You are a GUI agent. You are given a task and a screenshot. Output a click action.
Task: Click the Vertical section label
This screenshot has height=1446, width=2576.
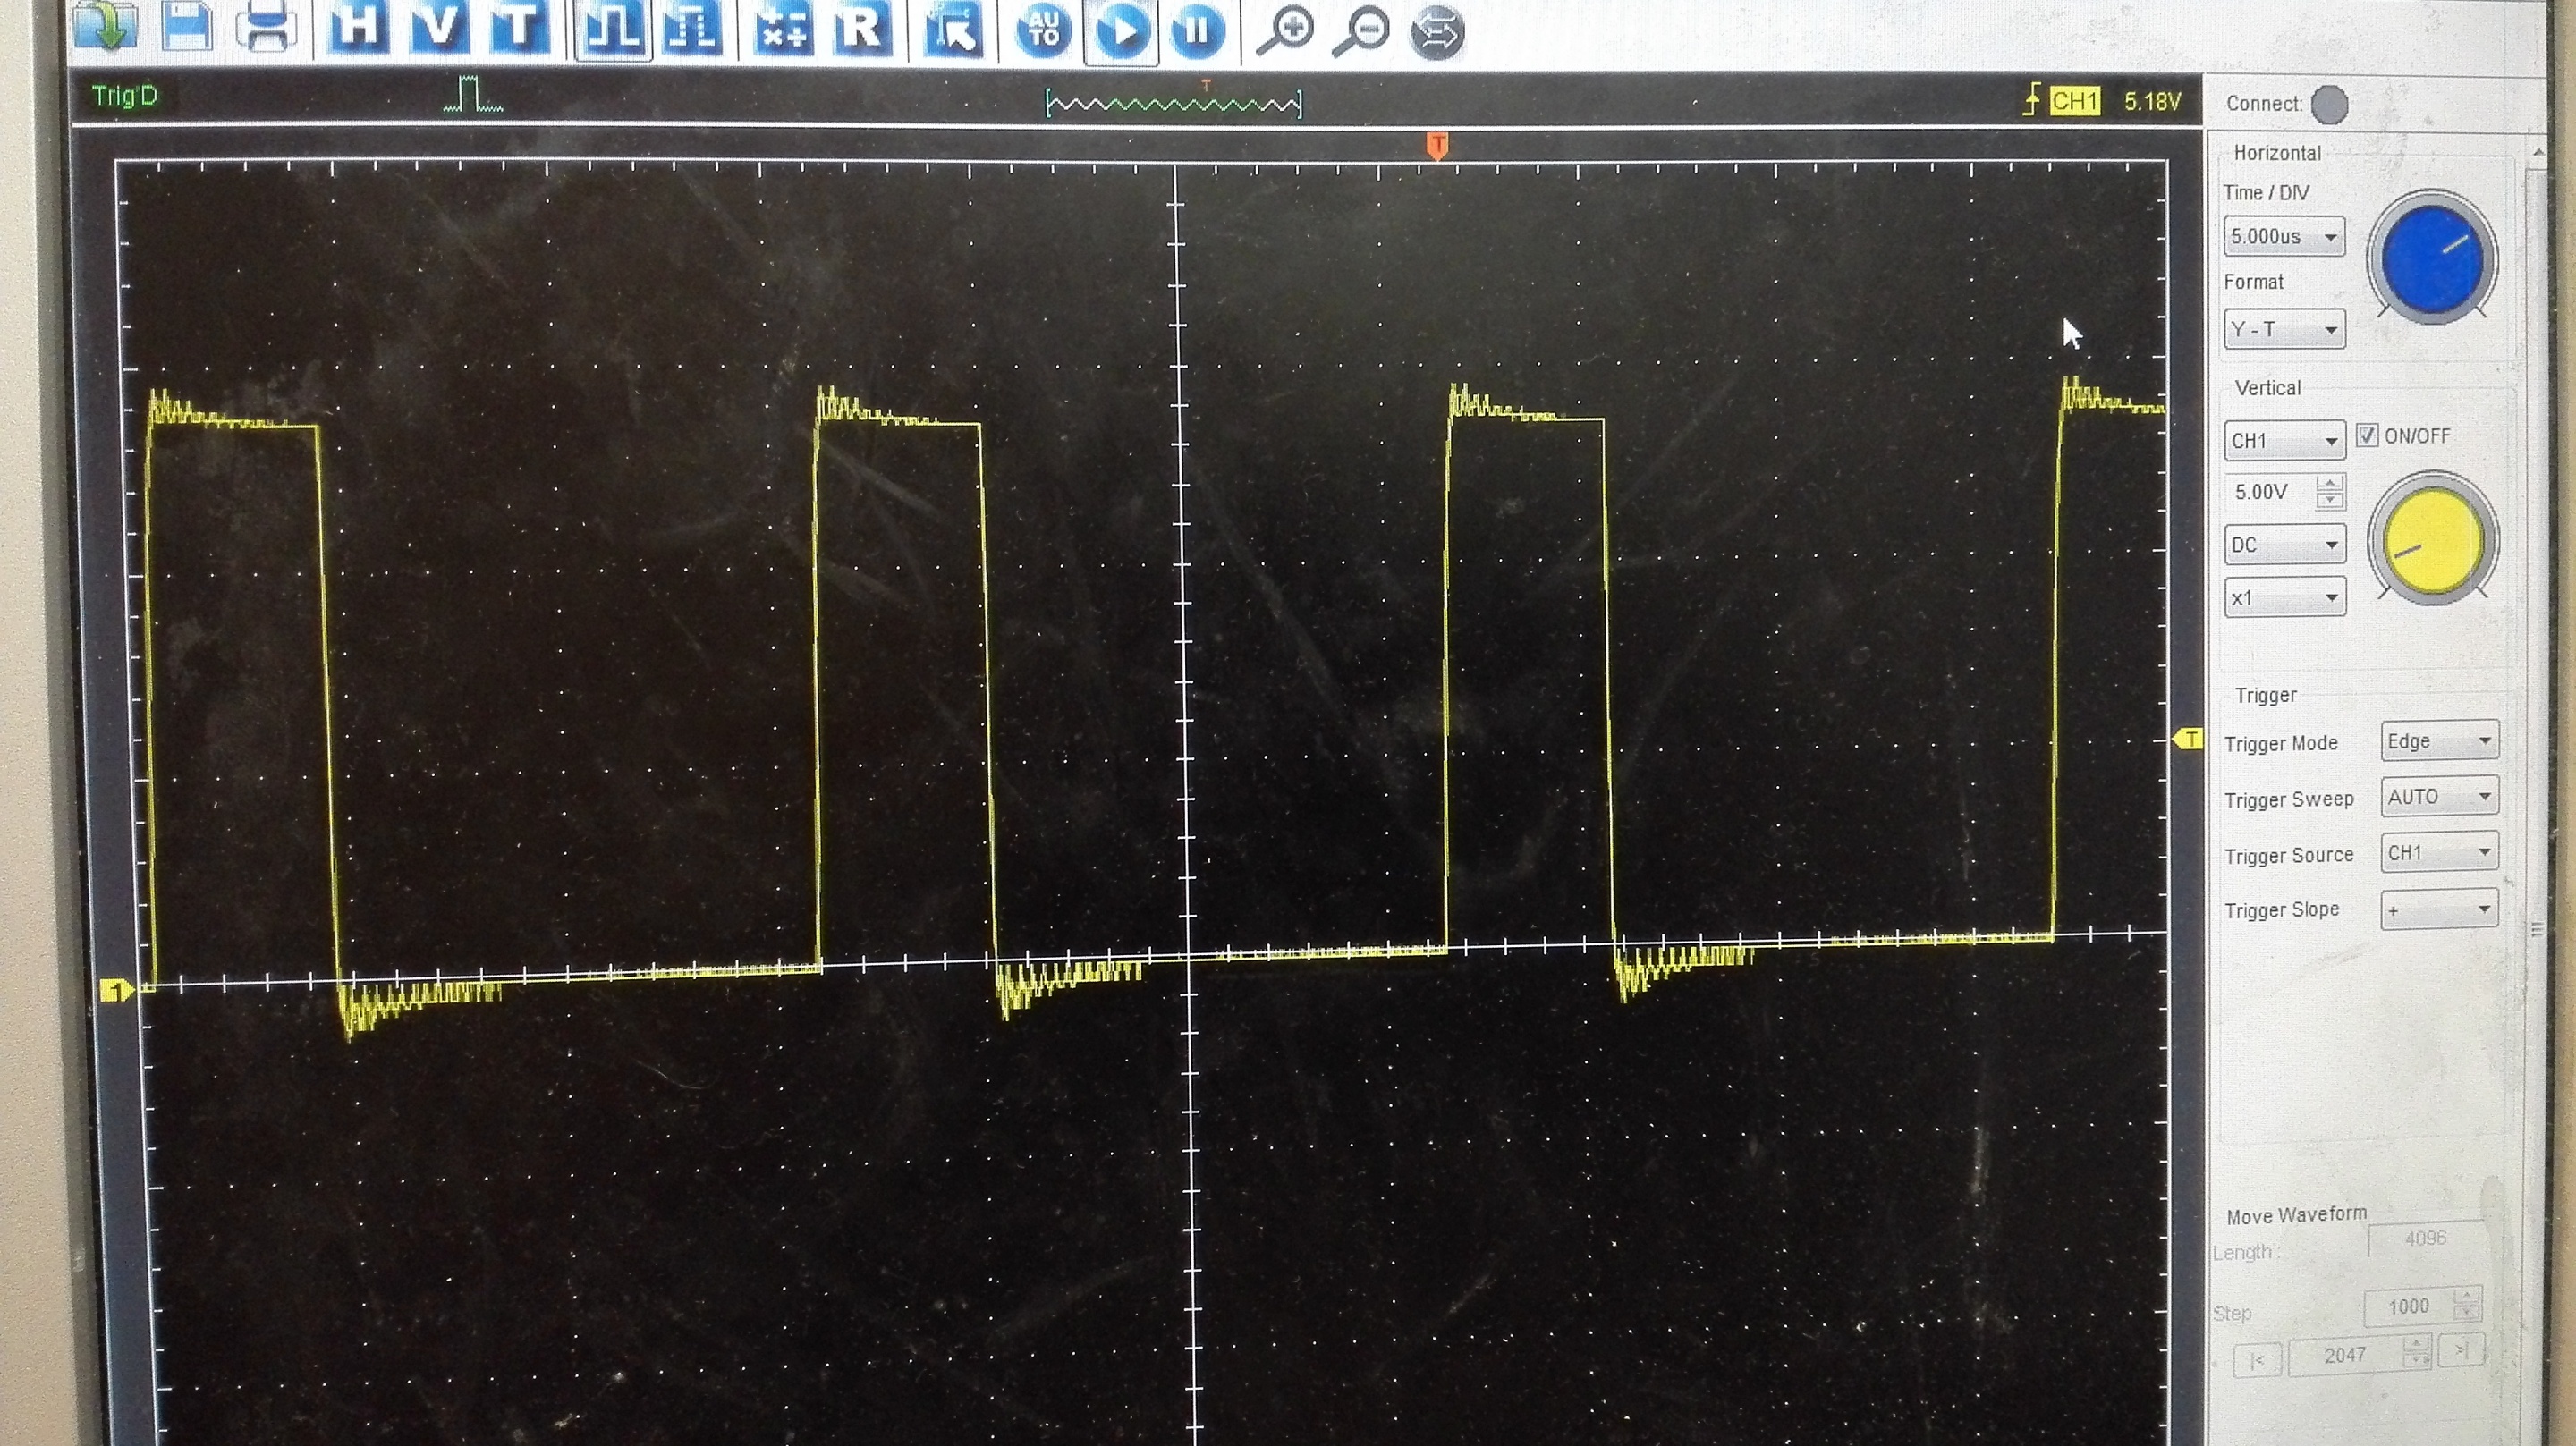pos(2267,388)
